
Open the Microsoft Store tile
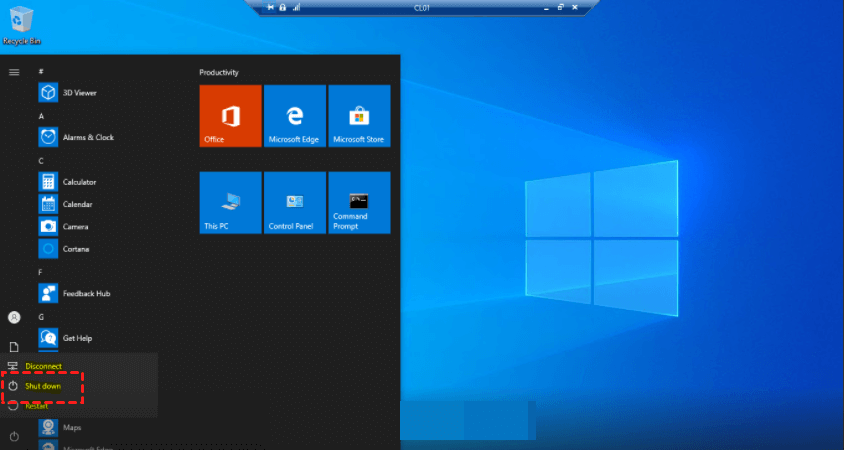tap(359, 116)
